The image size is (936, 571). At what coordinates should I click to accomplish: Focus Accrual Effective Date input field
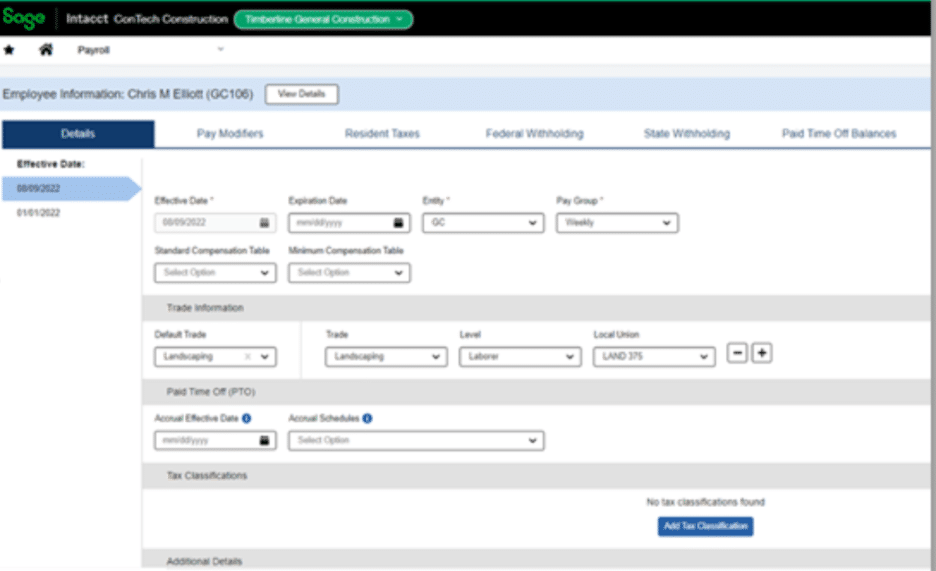point(215,440)
